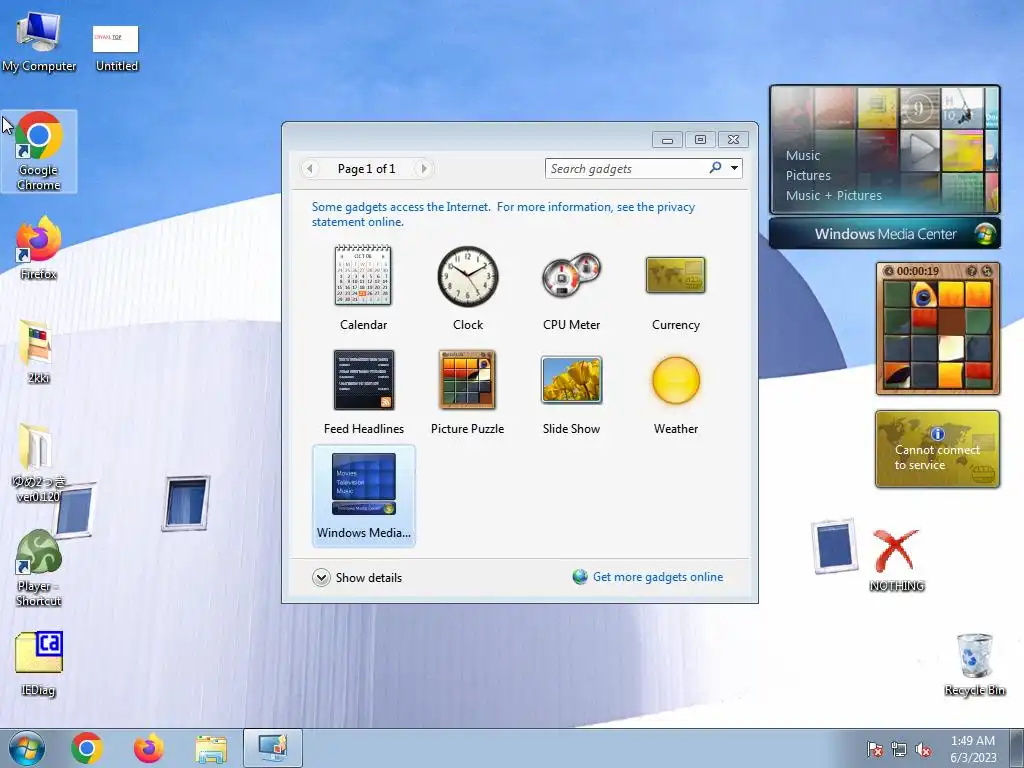Viewport: 1024px width, 768px height.
Task: Click the toucan eye puzzle tile
Action: [924, 295]
